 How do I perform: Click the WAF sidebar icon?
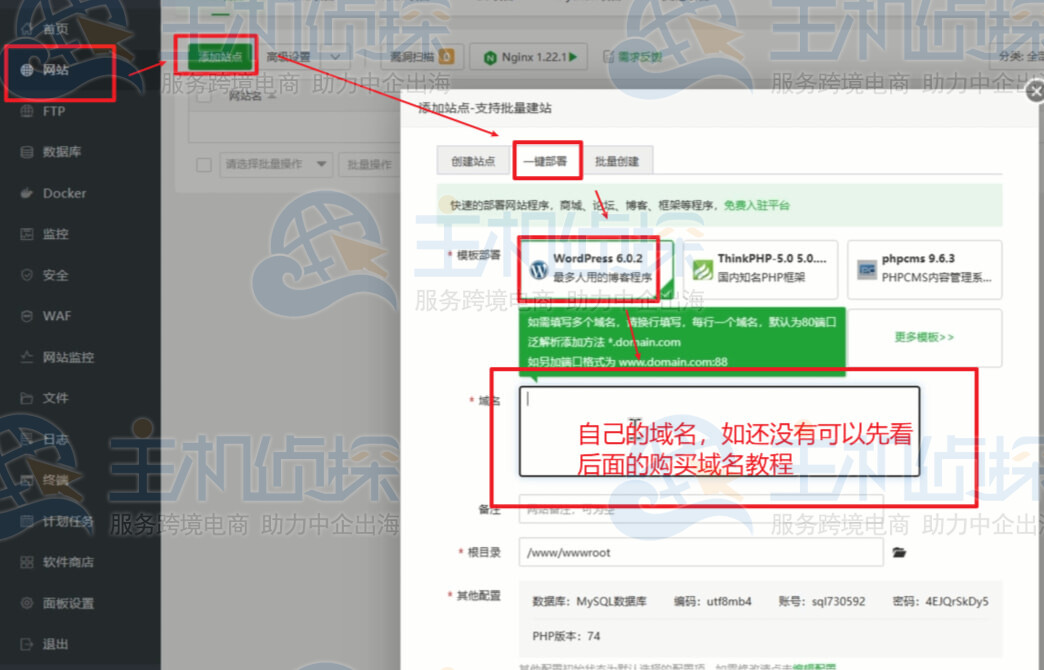point(44,316)
